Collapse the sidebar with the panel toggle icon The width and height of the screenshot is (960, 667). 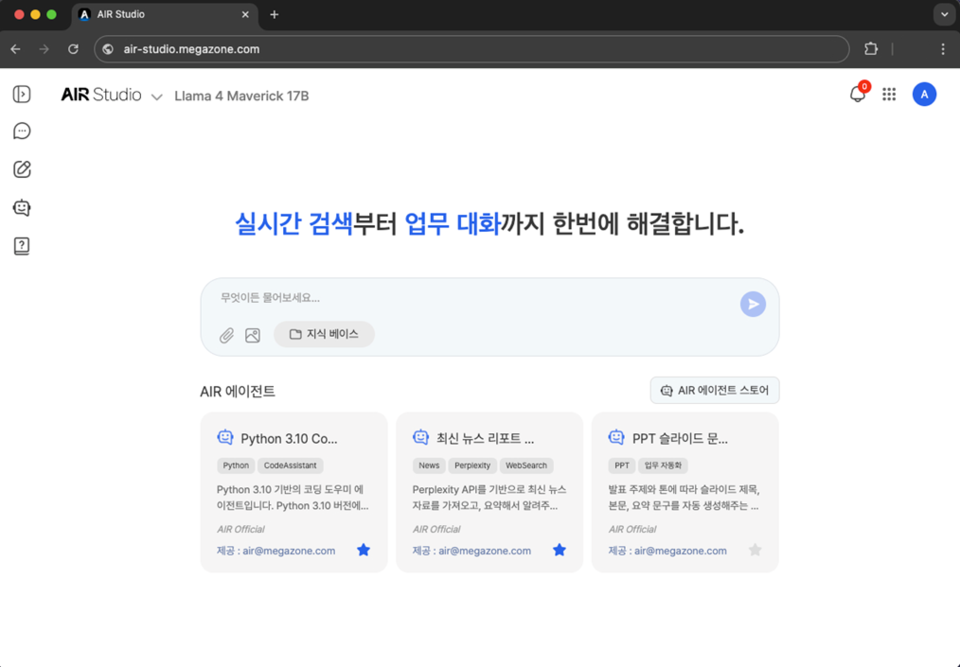click(22, 94)
